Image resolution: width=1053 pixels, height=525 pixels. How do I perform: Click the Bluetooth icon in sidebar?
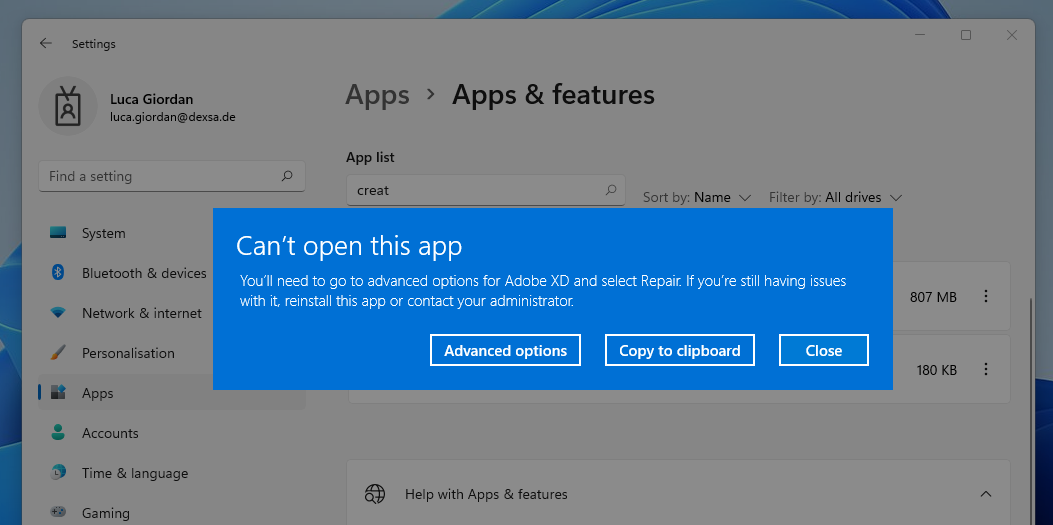click(58, 273)
